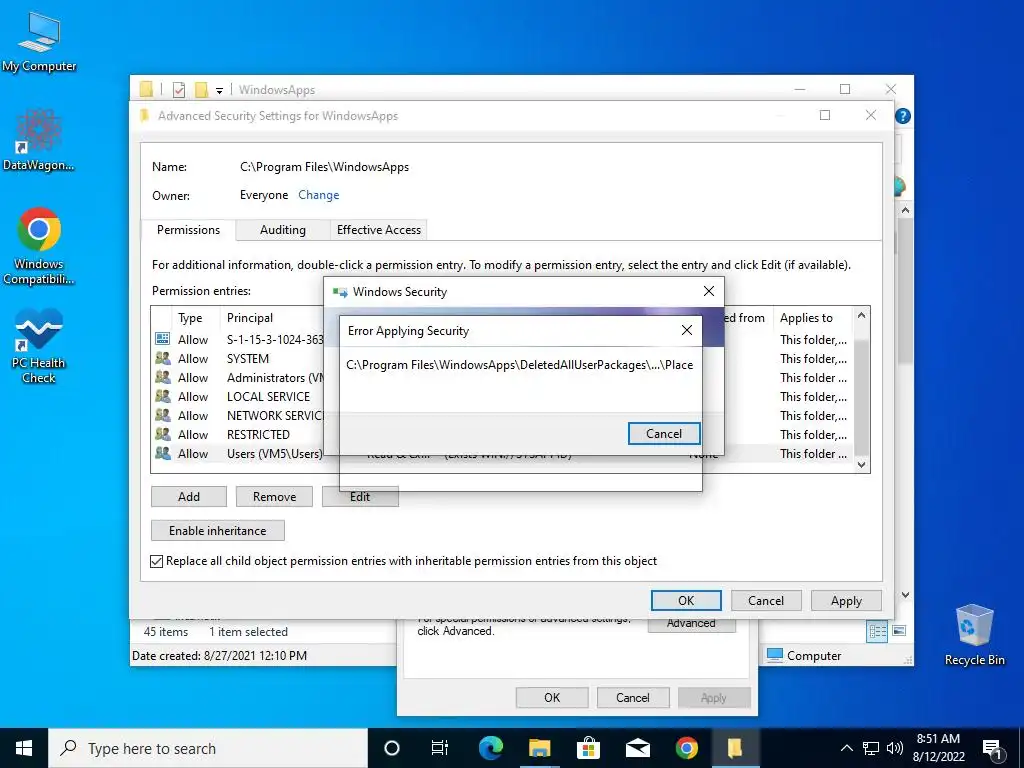
Task: Open My Computer desktop icon
Action: 39,42
